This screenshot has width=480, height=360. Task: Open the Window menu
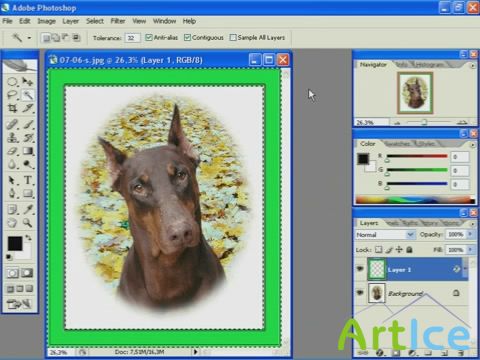[x=164, y=21]
